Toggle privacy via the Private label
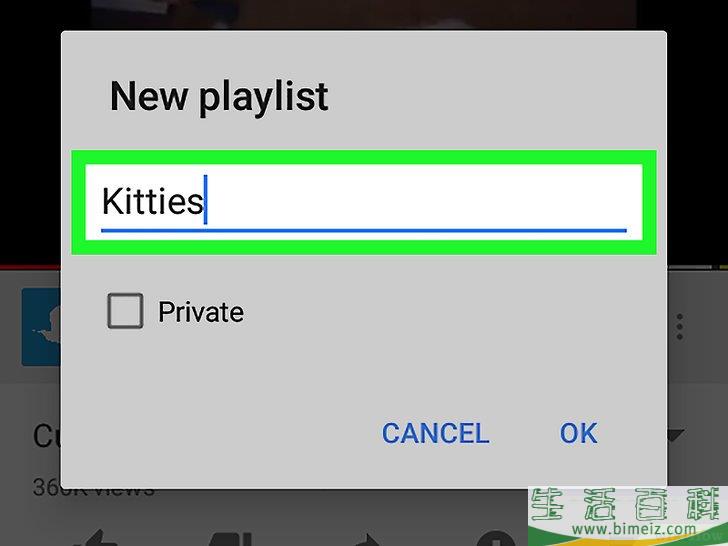Viewport: 728px width, 546px height. [201, 312]
